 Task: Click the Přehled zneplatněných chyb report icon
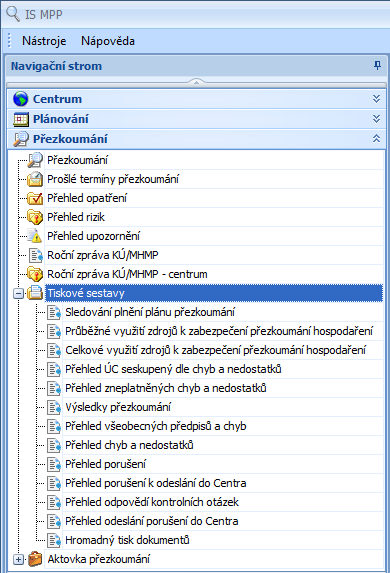click(54, 388)
